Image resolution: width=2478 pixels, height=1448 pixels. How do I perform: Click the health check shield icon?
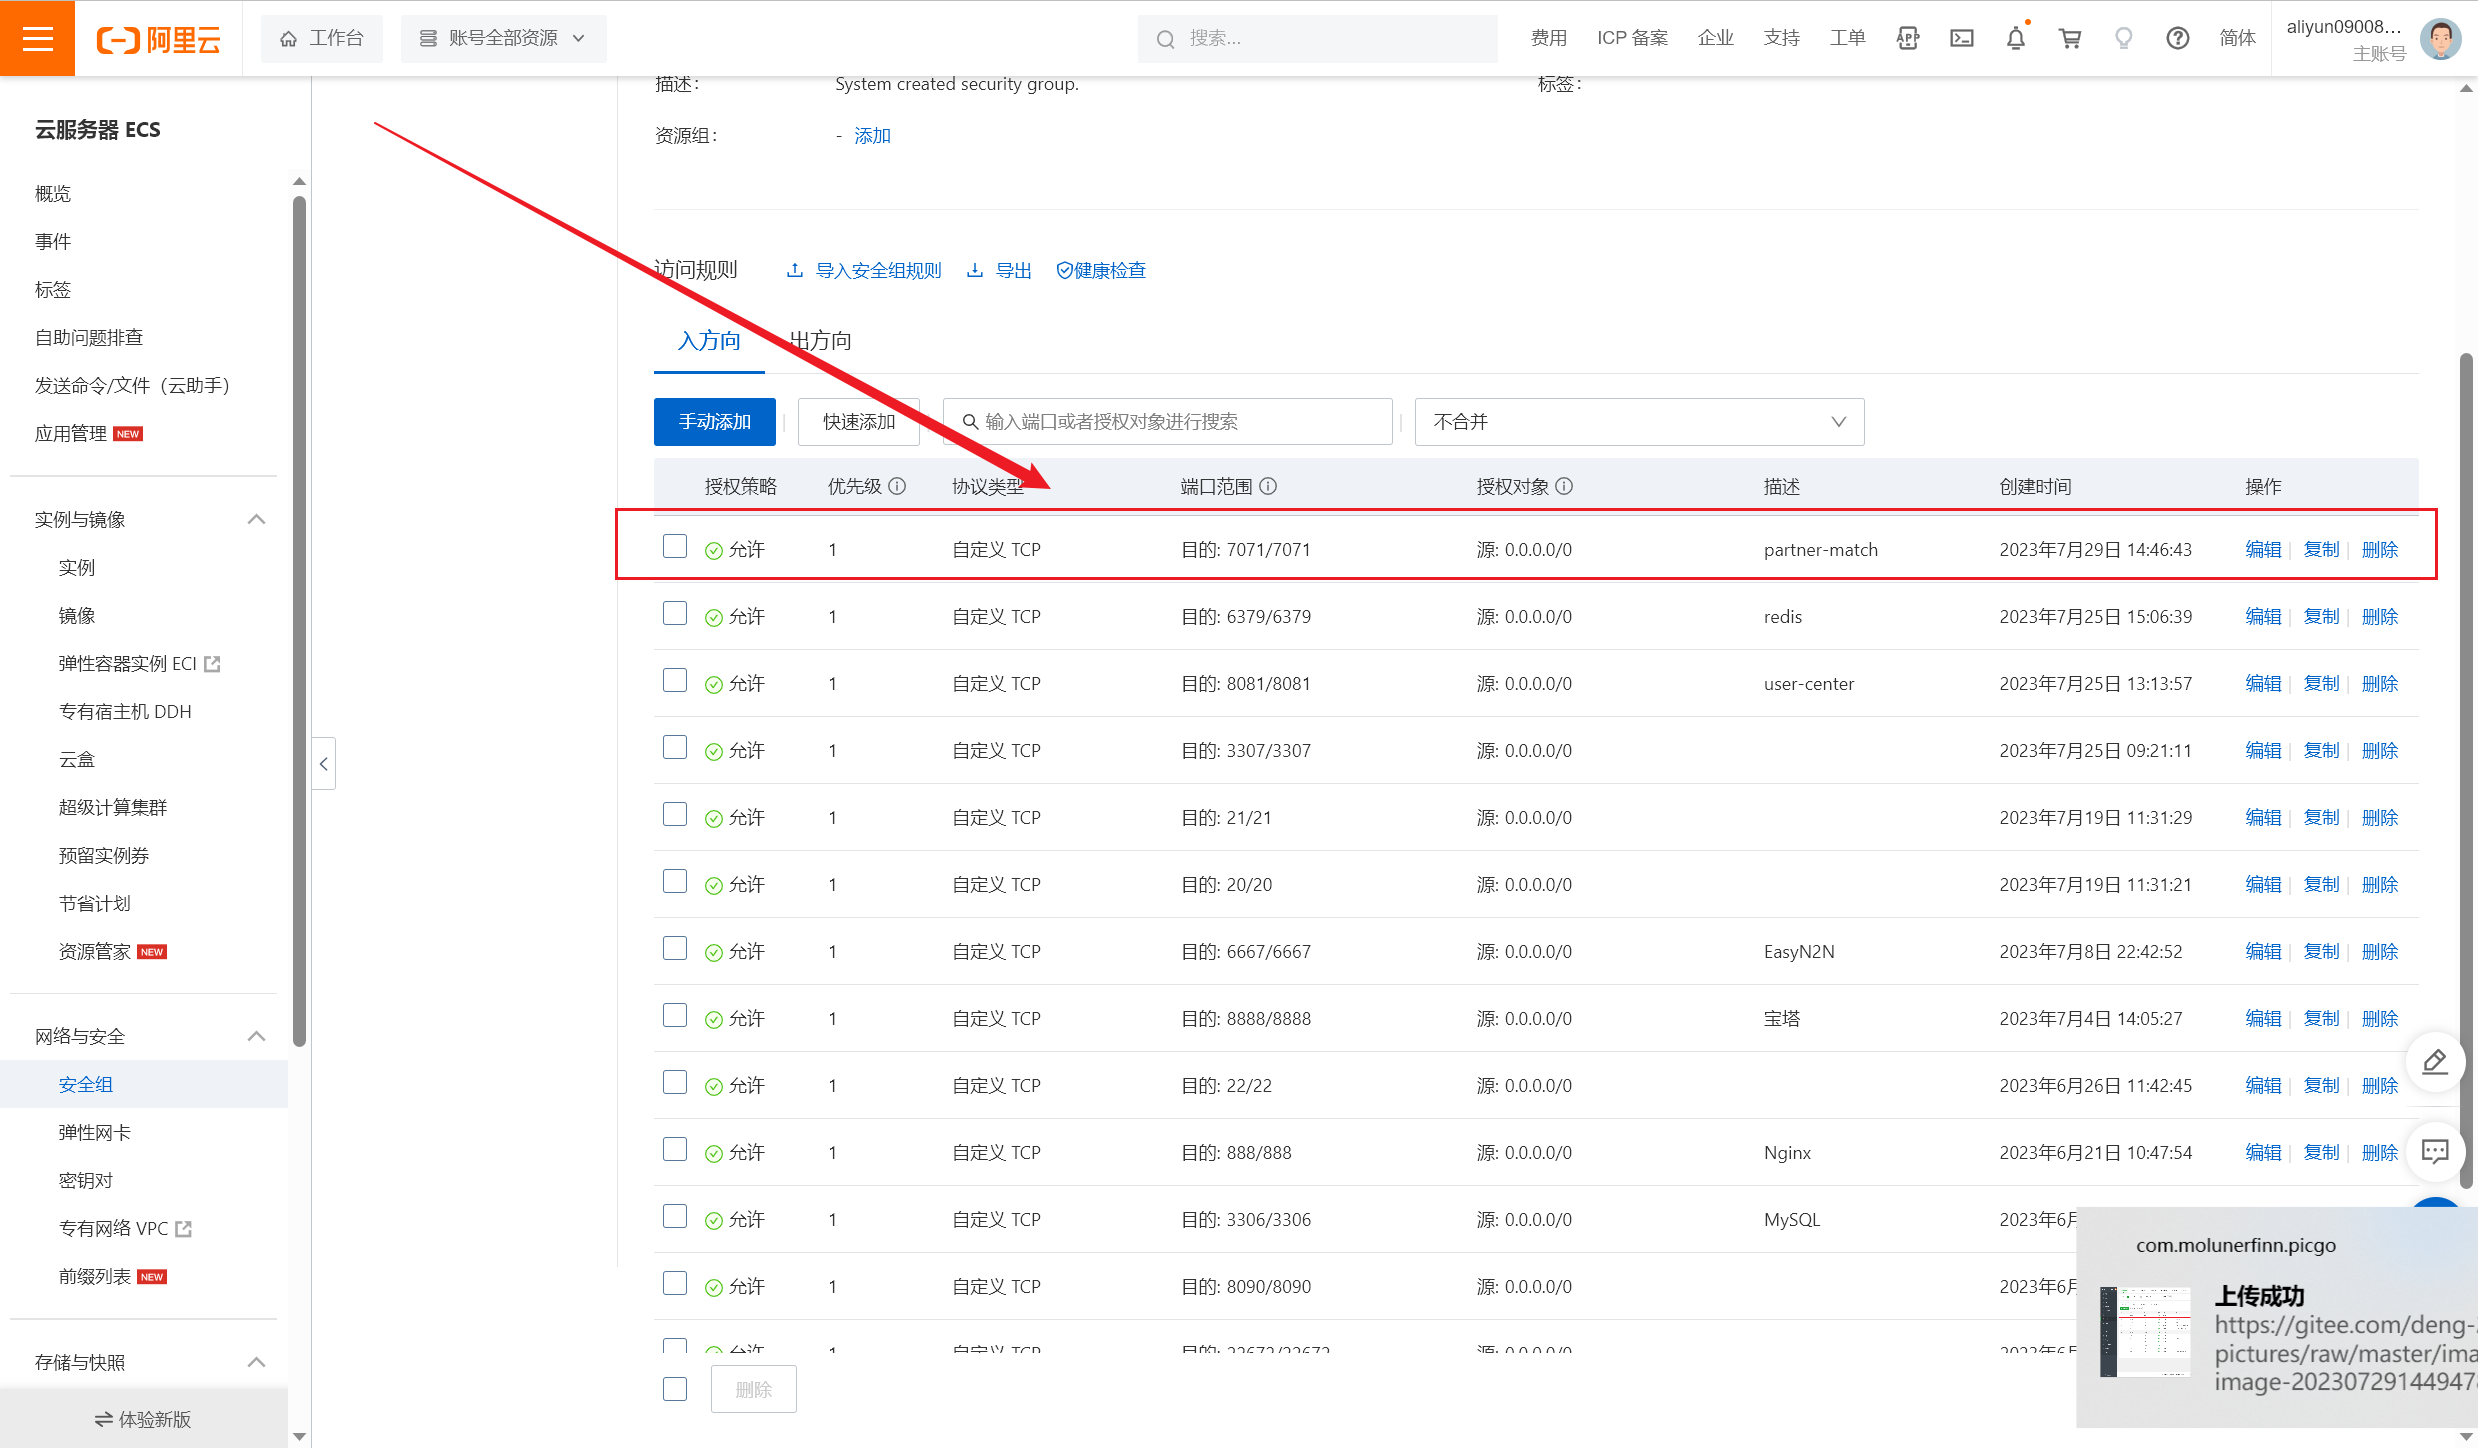(x=1064, y=270)
